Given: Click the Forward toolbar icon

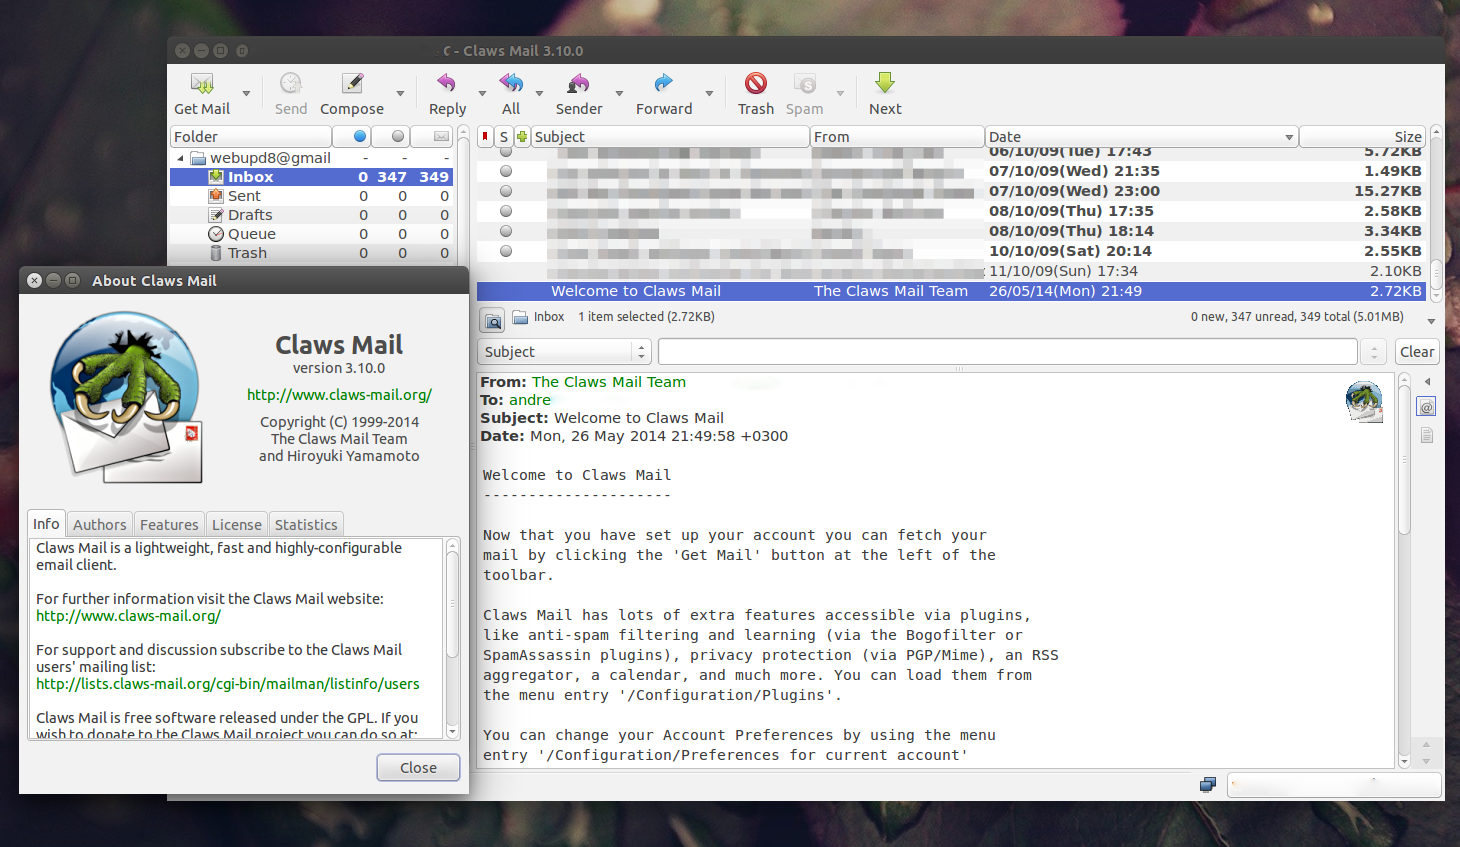Looking at the screenshot, I should [663, 83].
